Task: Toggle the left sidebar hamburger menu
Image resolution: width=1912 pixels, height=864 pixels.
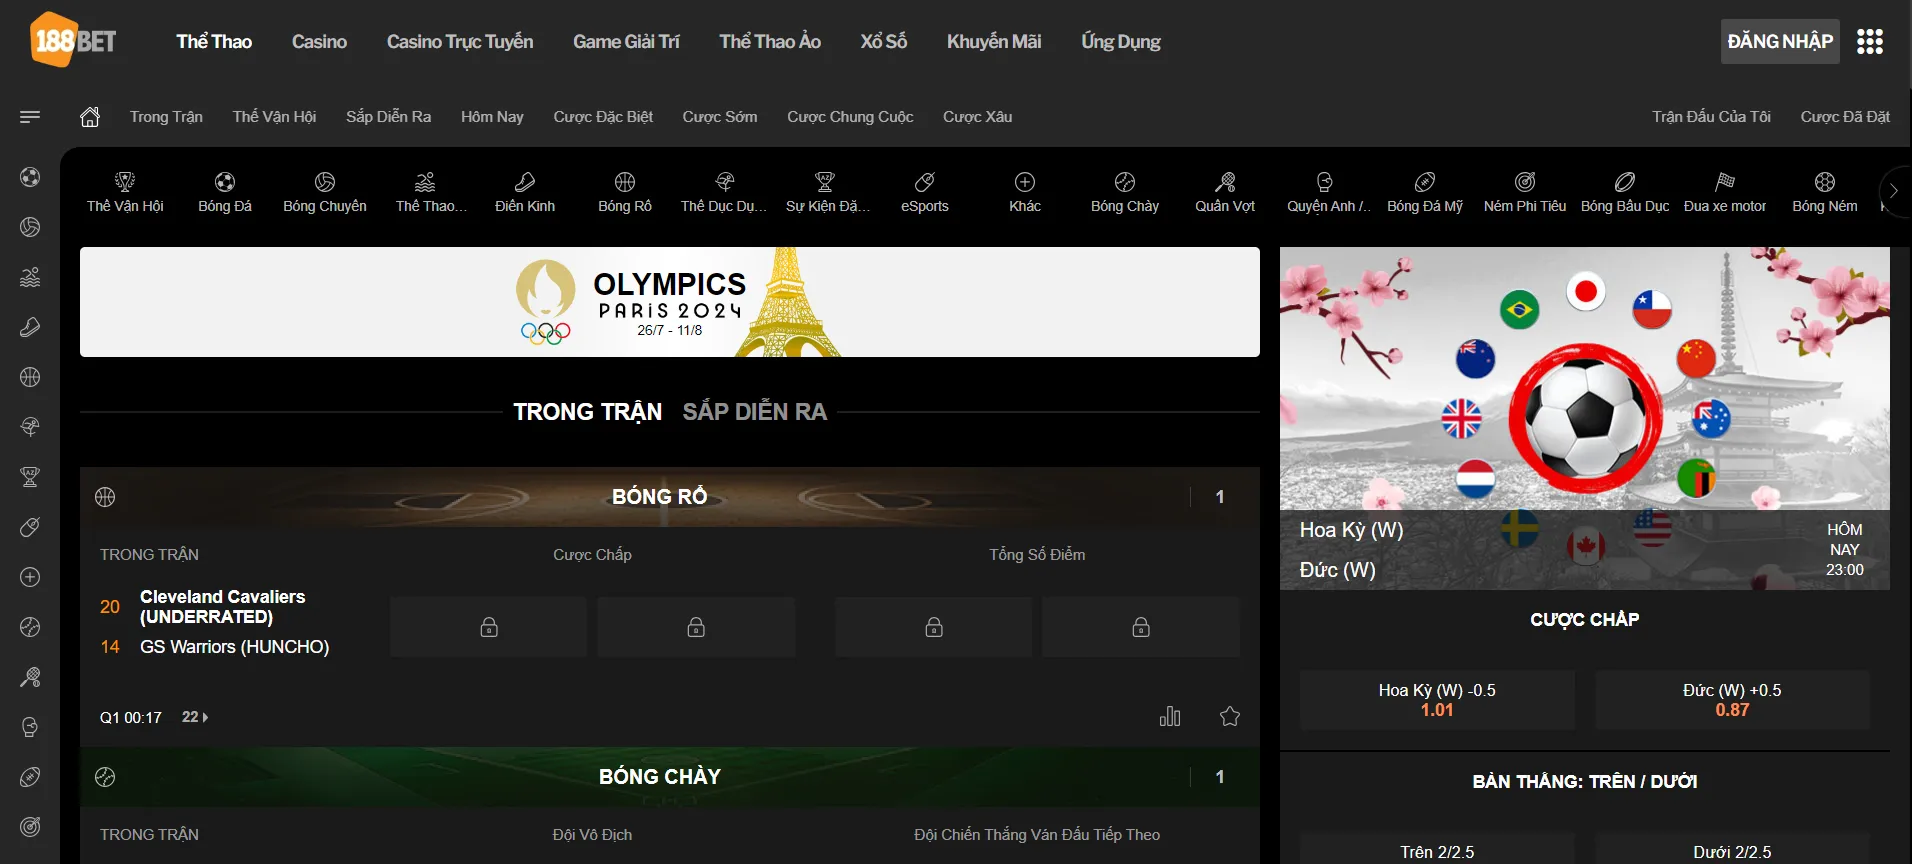Action: click(30, 117)
